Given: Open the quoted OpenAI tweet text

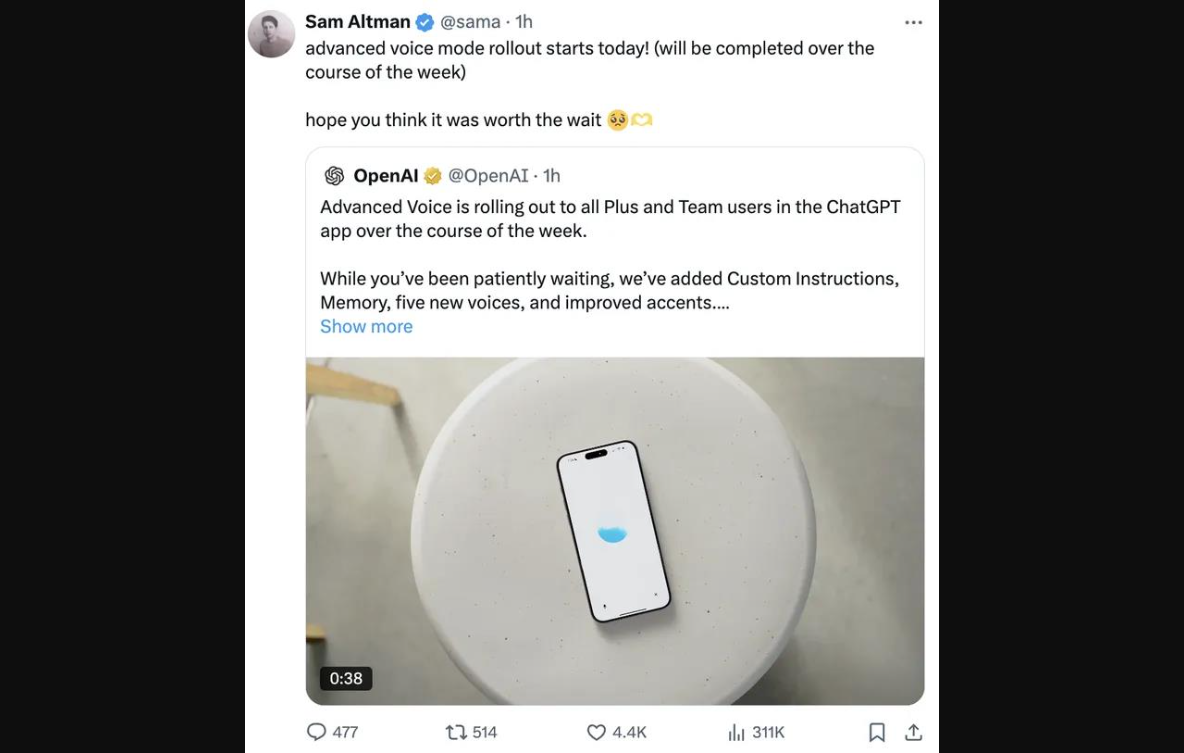Looking at the screenshot, I should pos(610,254).
